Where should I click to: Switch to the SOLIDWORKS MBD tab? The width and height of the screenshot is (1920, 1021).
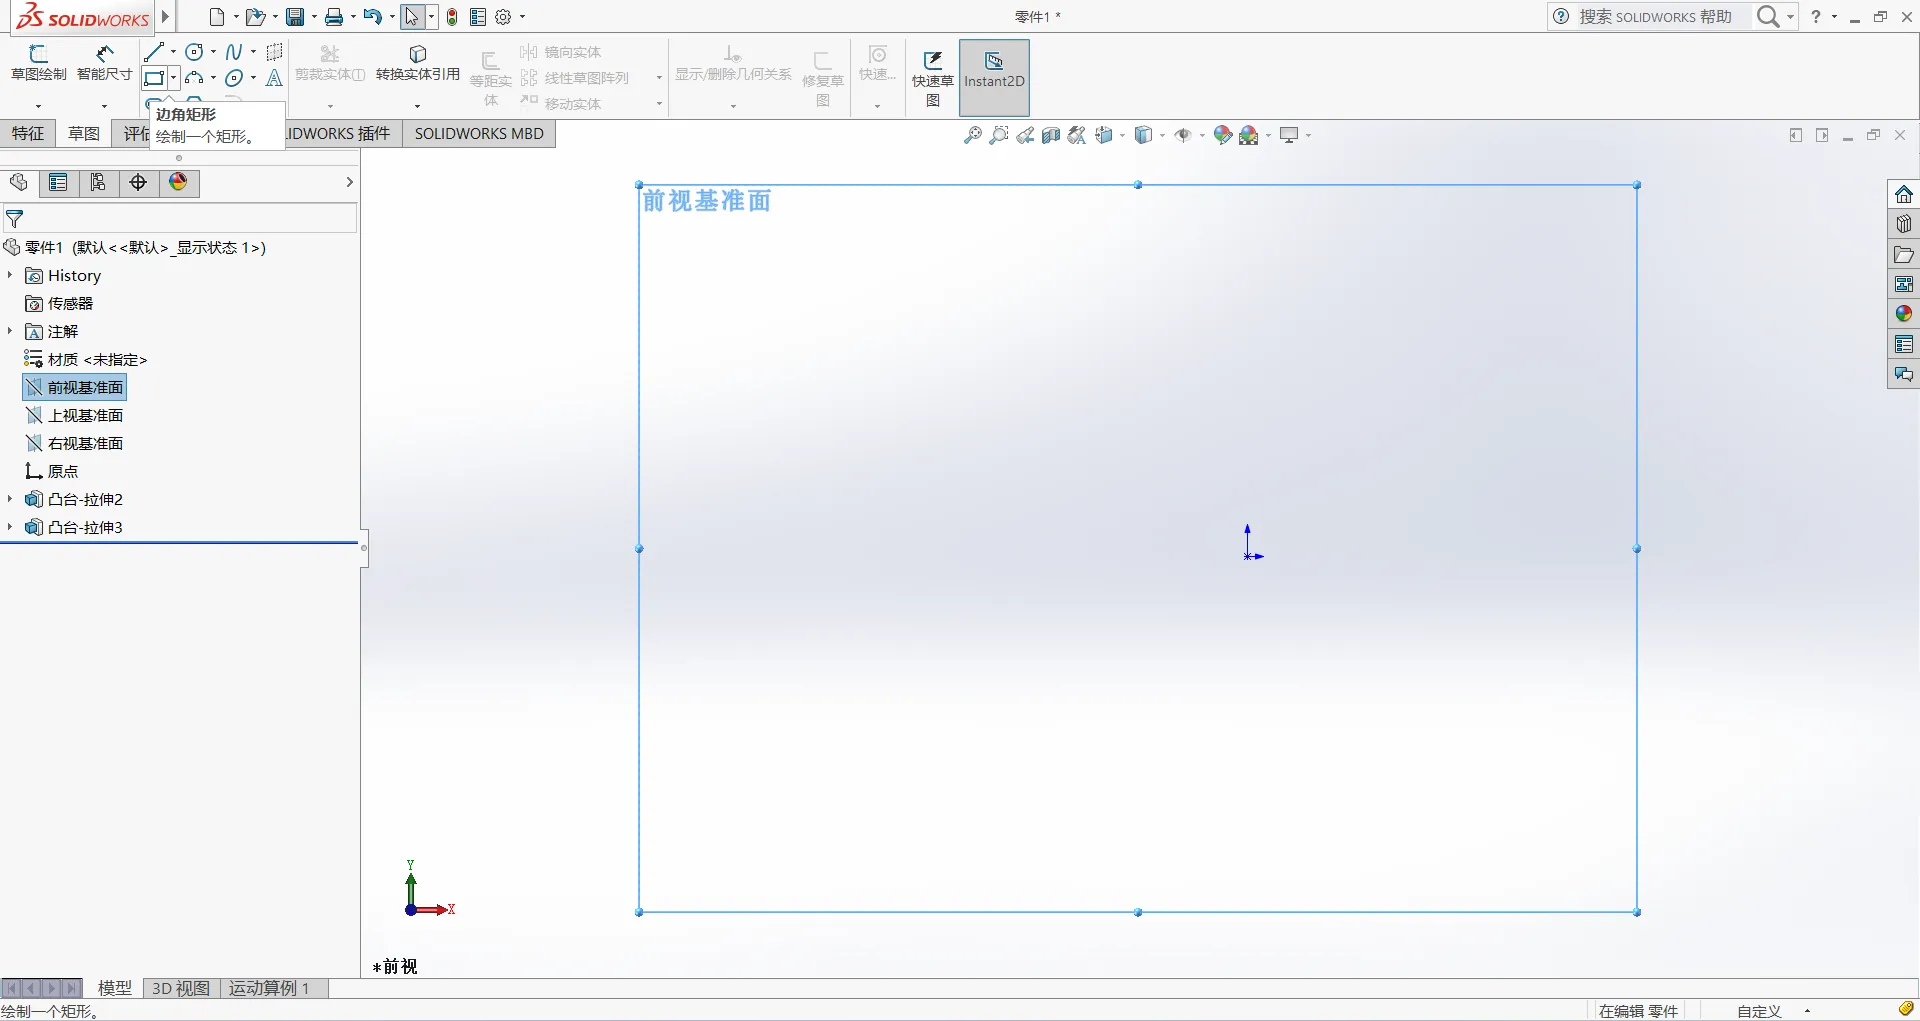point(479,133)
